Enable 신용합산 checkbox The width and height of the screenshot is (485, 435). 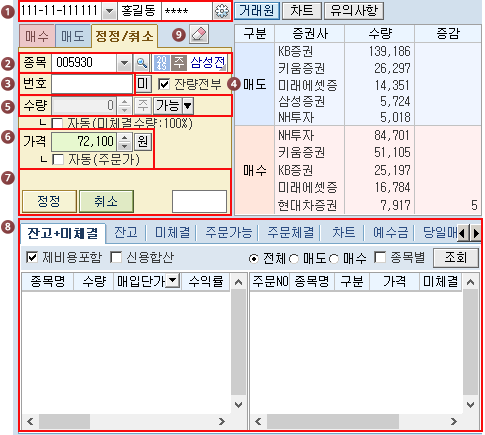pyautogui.click(x=116, y=257)
